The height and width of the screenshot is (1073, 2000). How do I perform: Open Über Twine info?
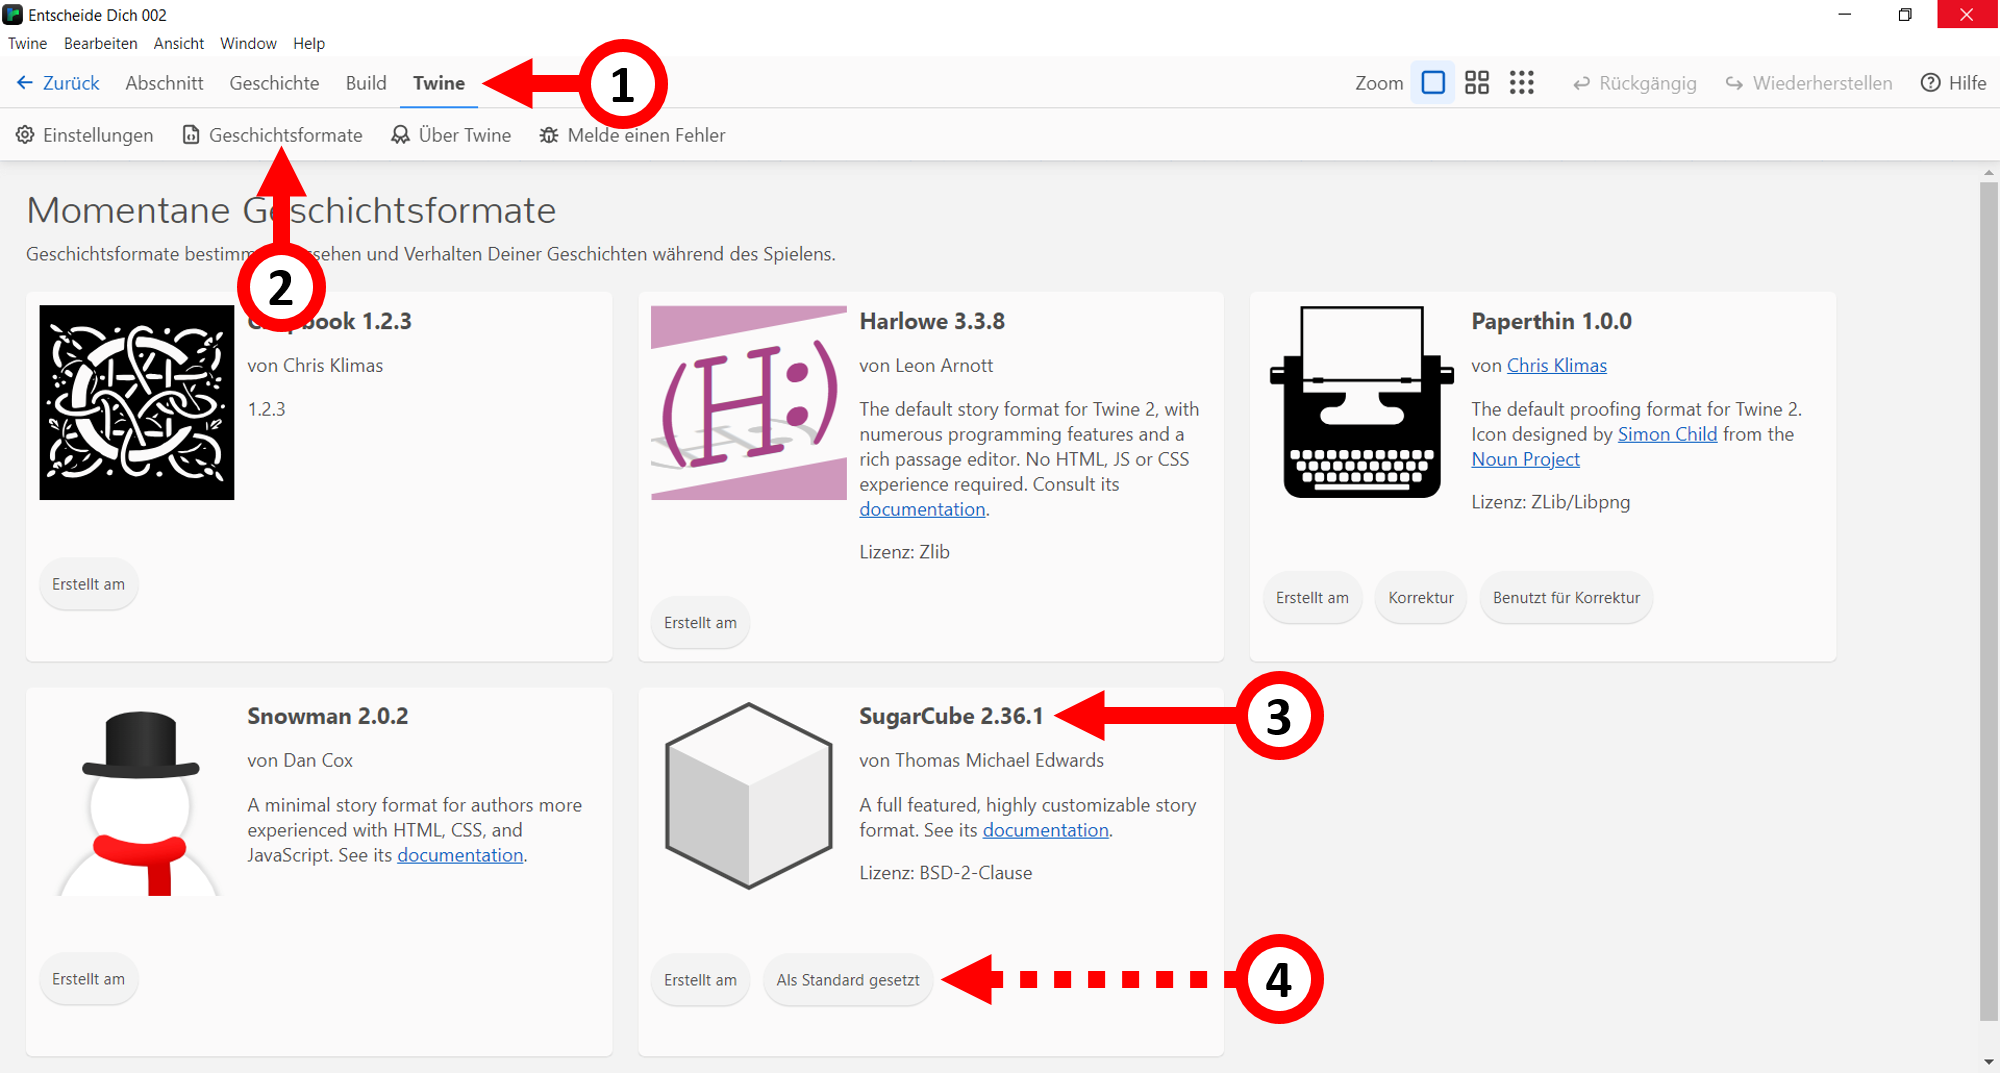(x=451, y=135)
